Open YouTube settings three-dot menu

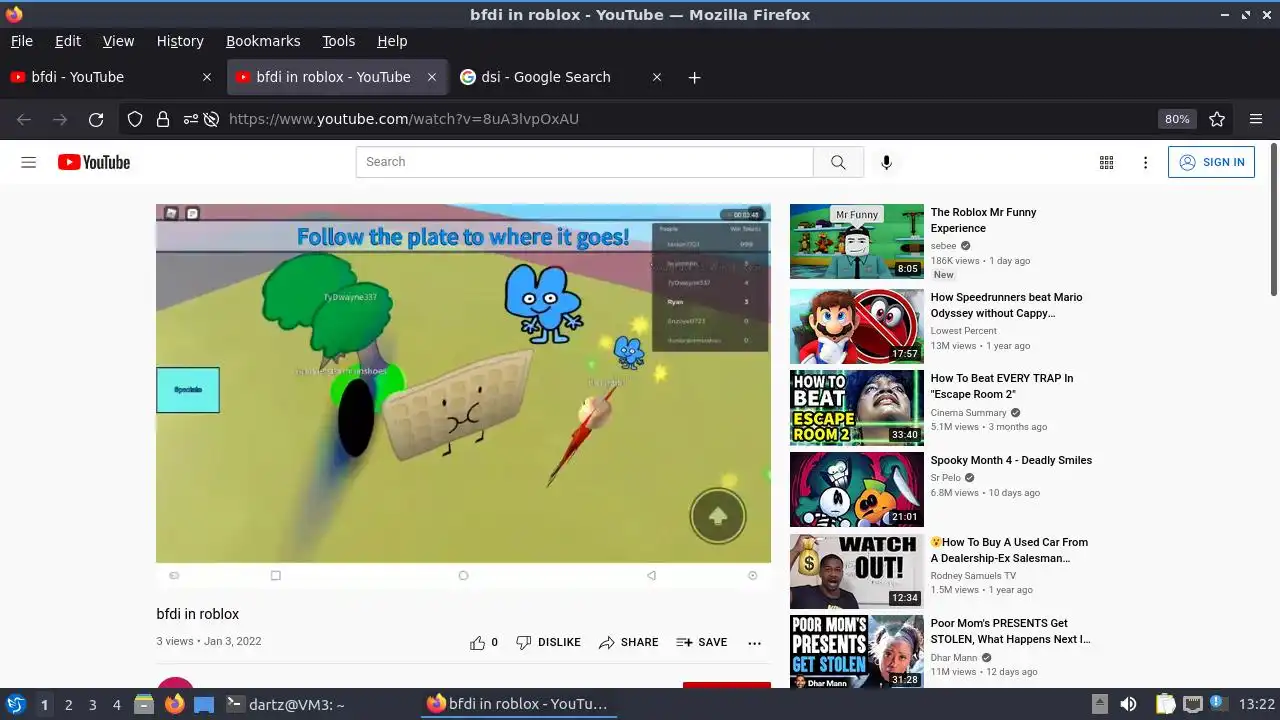(x=1145, y=162)
